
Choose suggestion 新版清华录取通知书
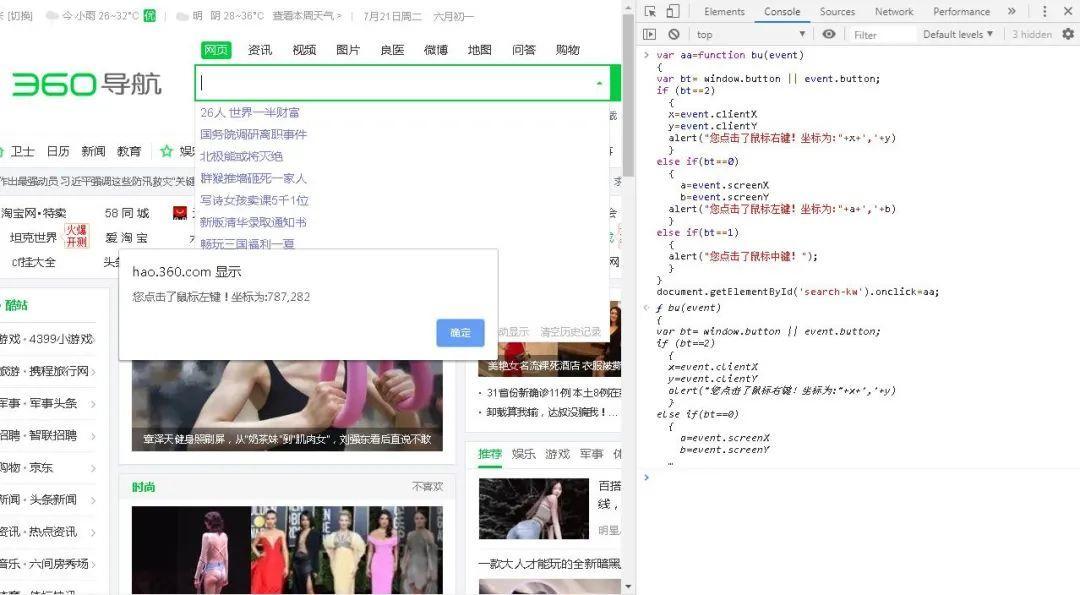click(x=253, y=222)
